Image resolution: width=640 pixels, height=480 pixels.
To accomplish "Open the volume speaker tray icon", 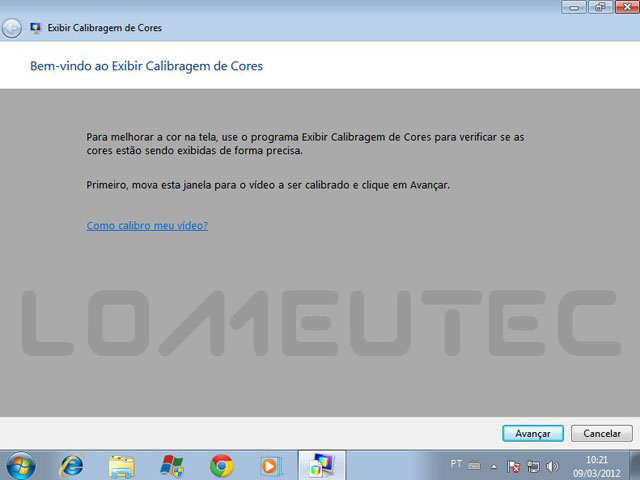I will pos(552,466).
